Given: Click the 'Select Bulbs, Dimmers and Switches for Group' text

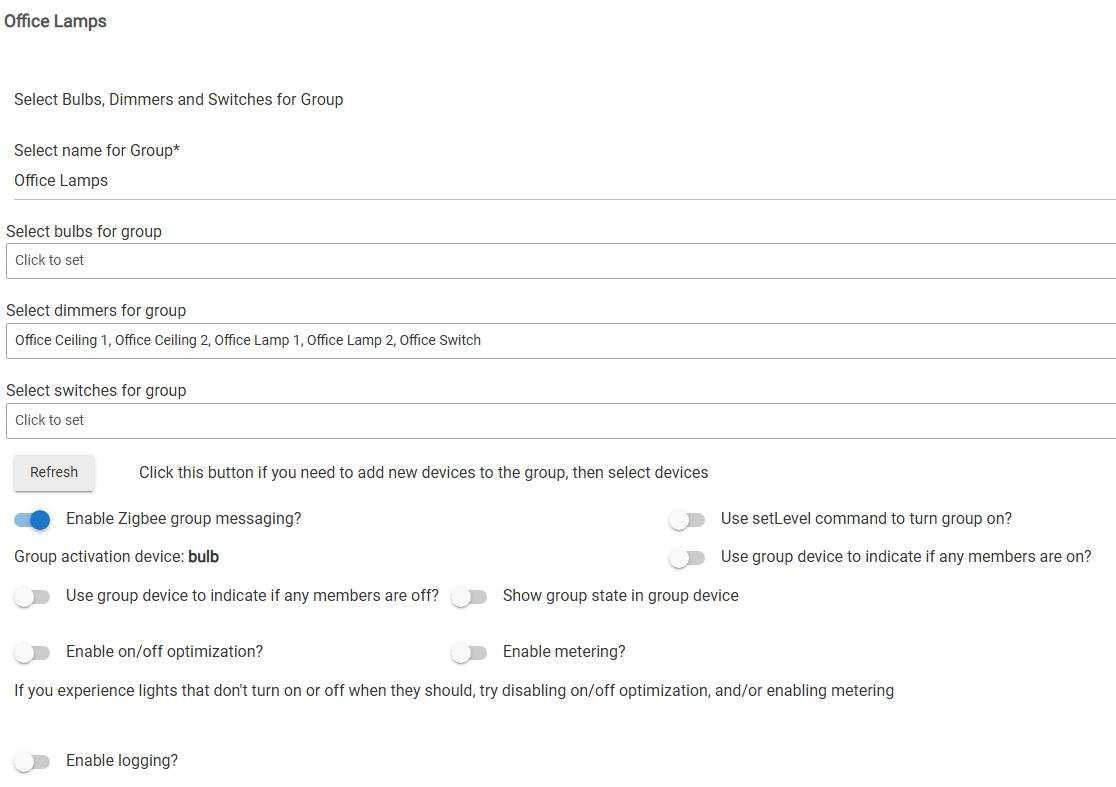Looking at the screenshot, I should coord(179,100).
